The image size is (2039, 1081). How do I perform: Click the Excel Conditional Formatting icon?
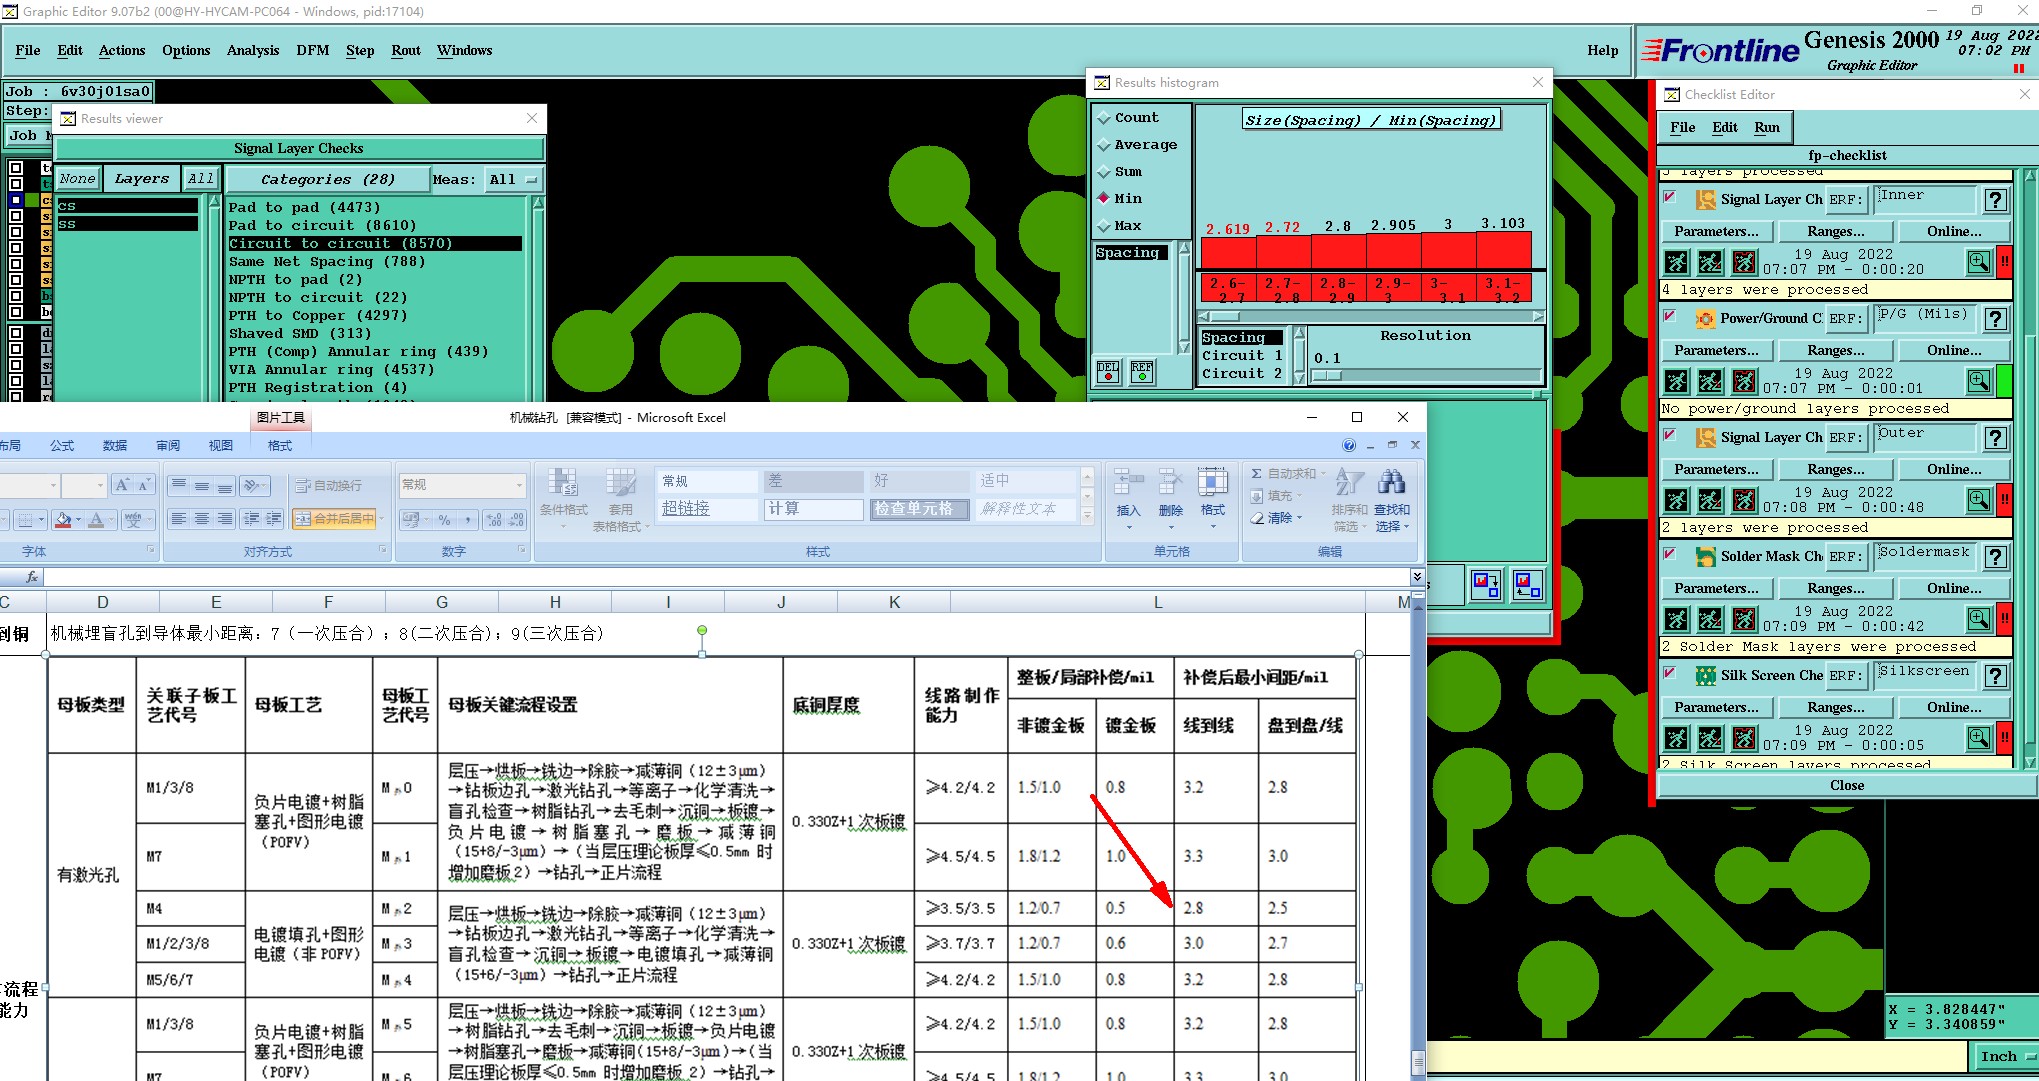point(562,483)
